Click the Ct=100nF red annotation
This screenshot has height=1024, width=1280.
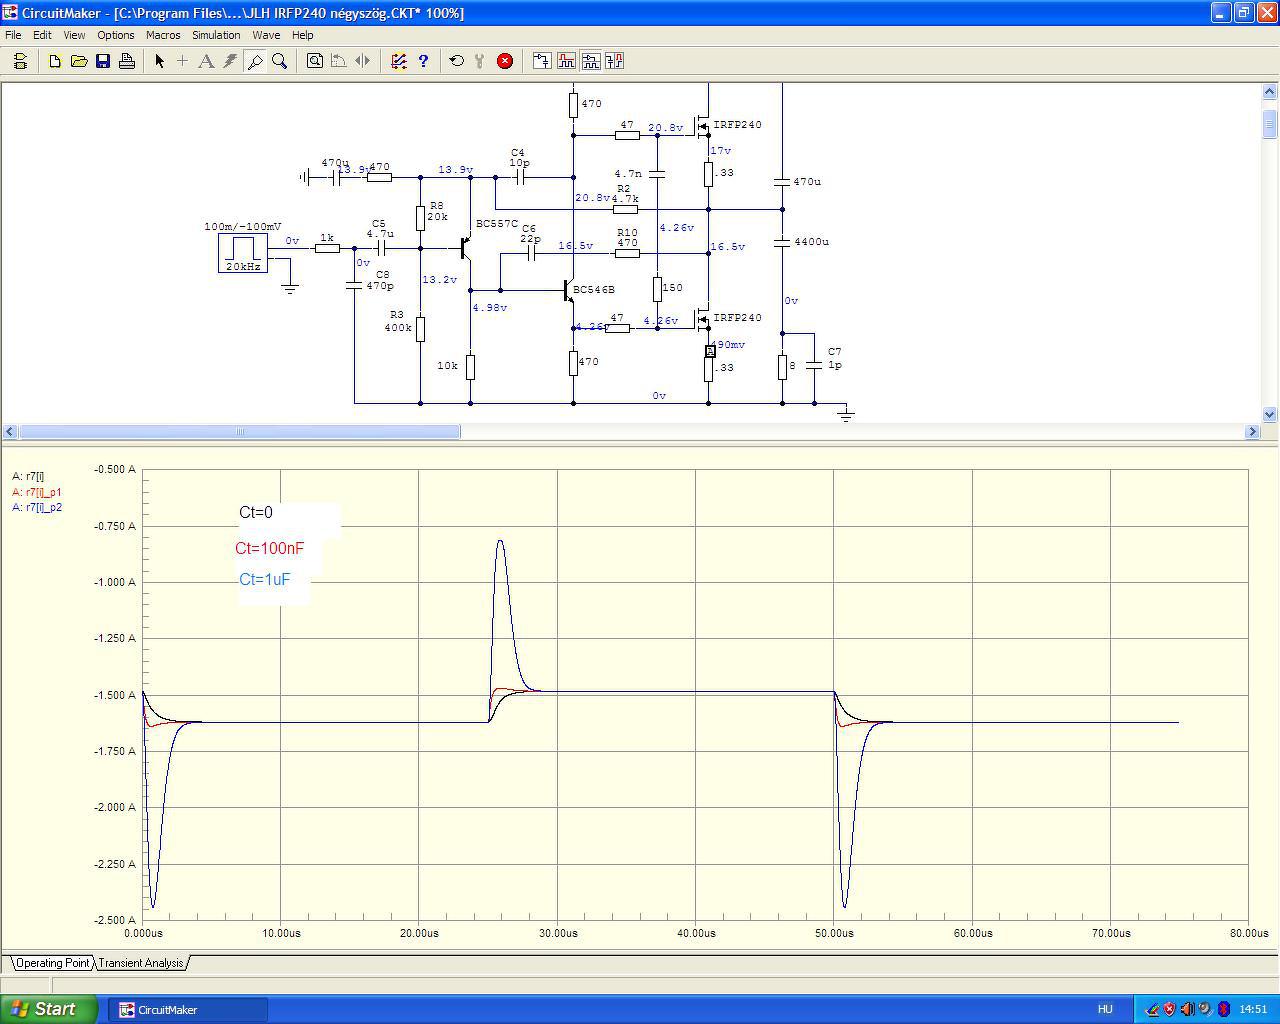point(270,548)
